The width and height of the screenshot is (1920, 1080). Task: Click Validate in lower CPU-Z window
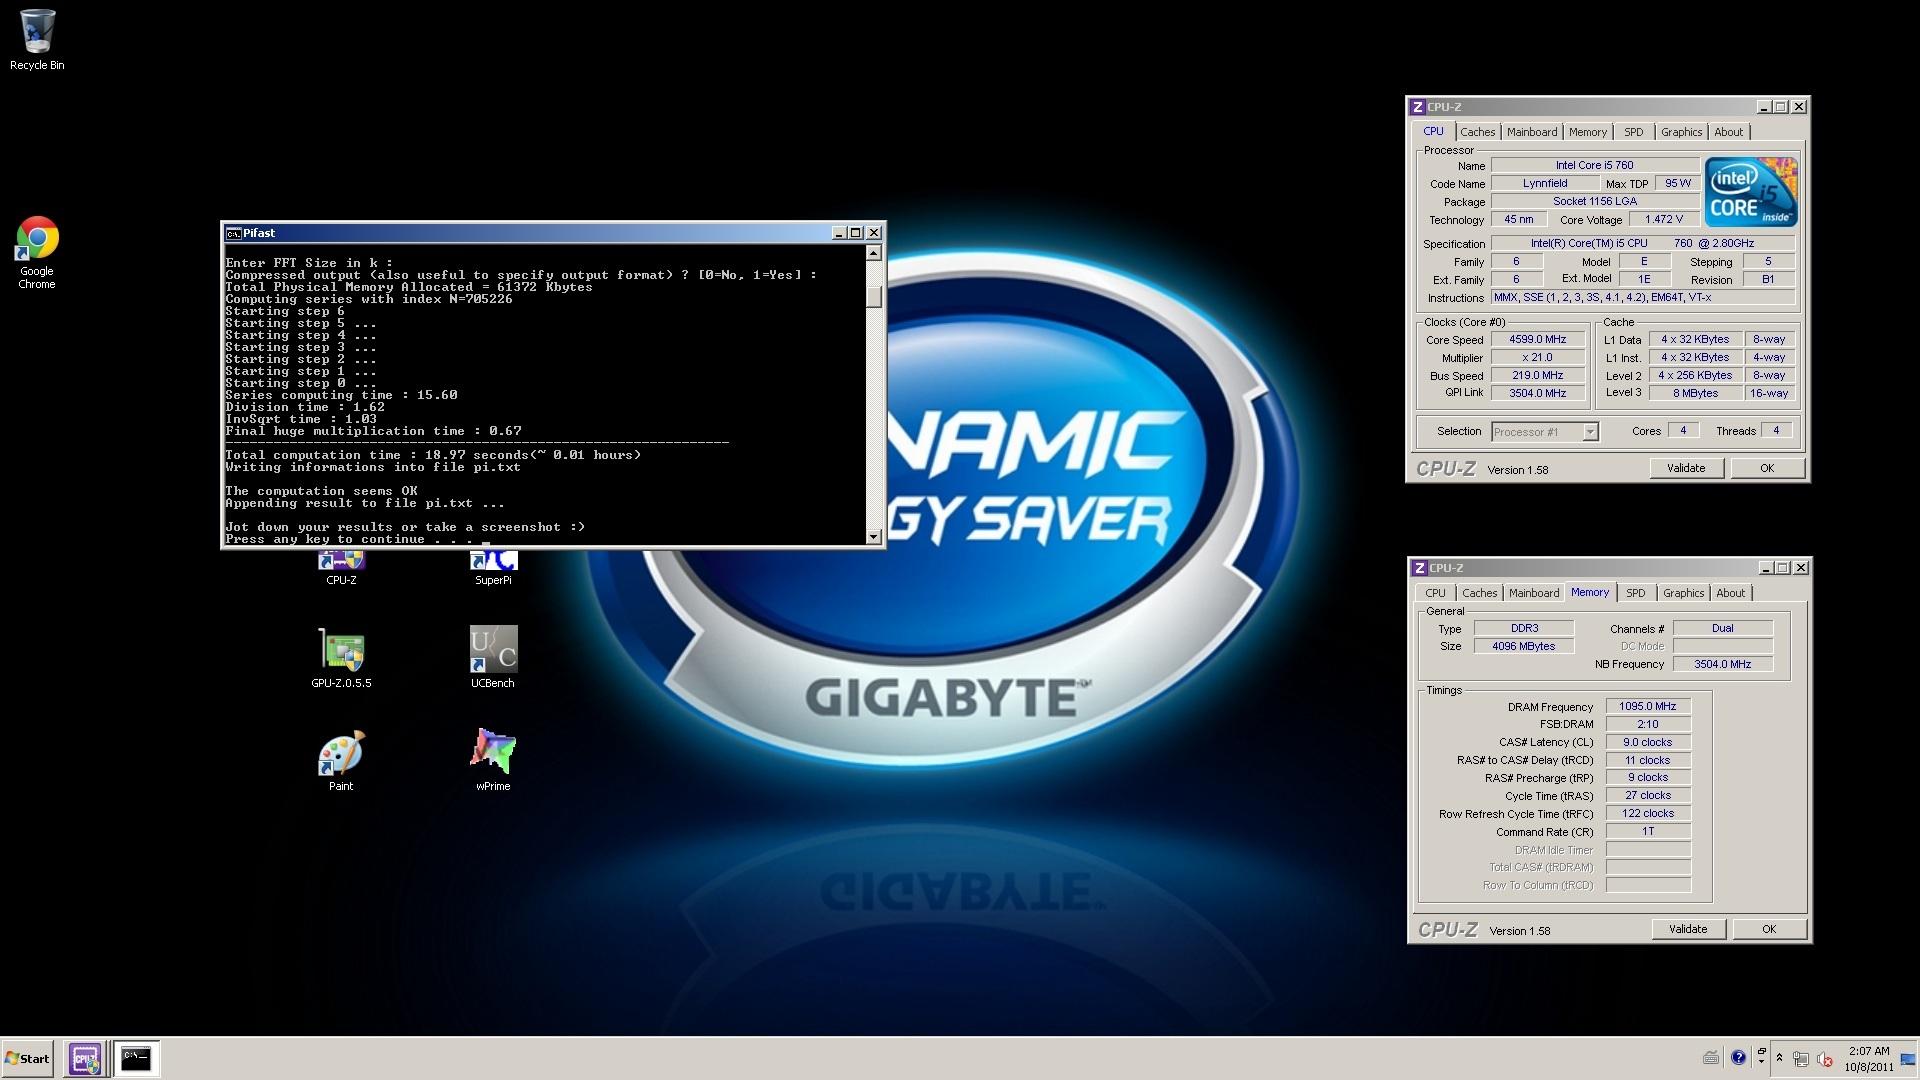pos(1688,929)
